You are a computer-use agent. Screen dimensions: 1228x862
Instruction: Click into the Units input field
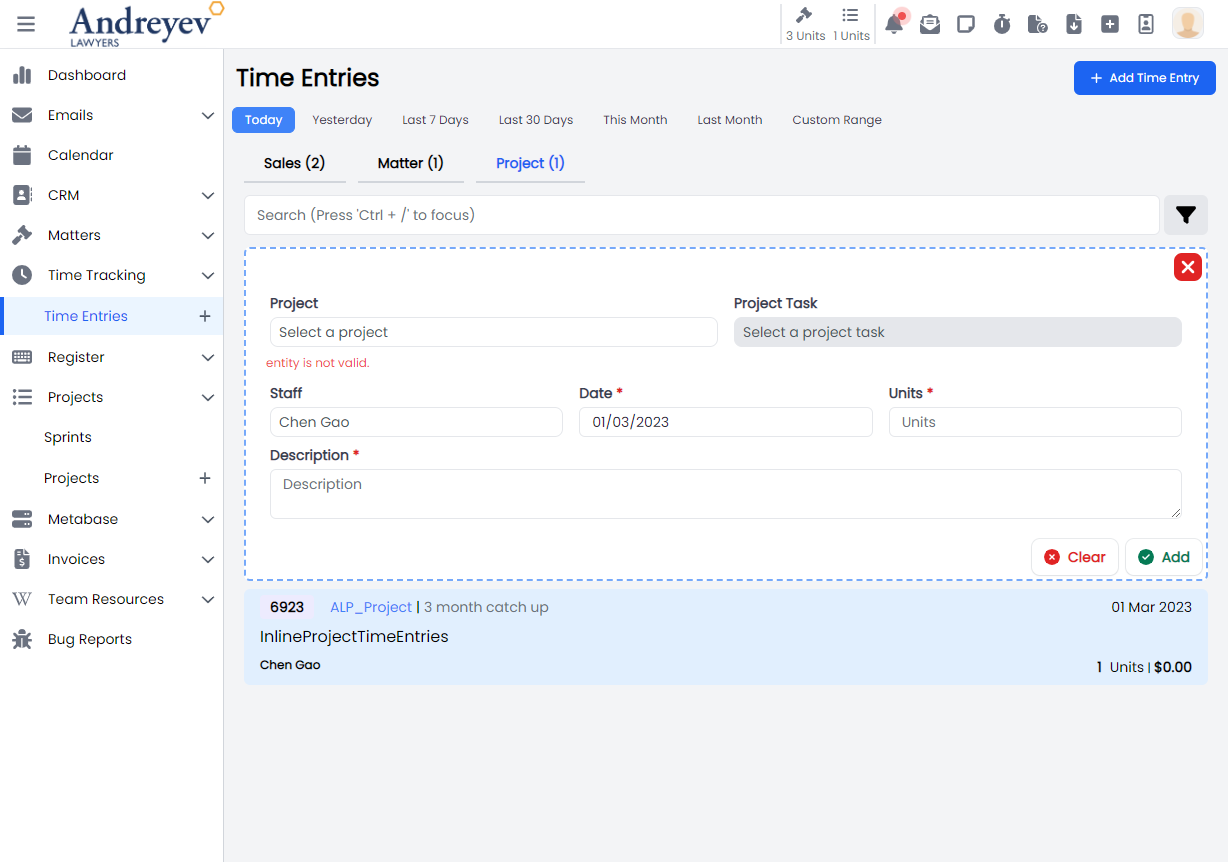click(x=1034, y=422)
